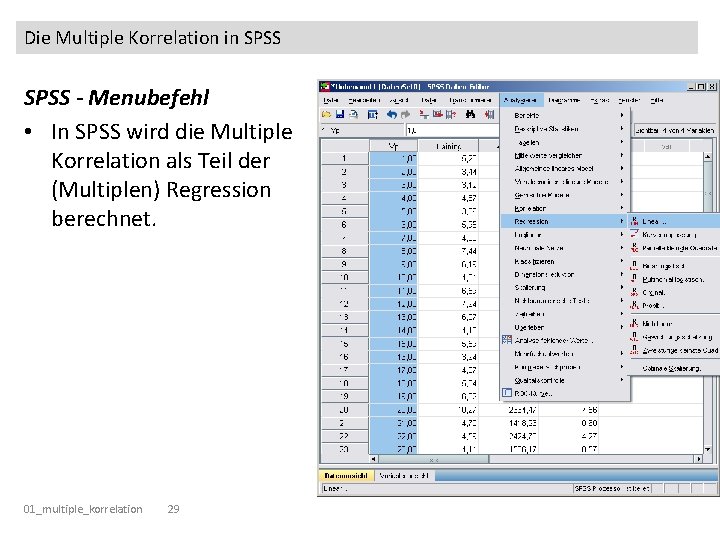Click the Redo arrow toolbar icon
Image resolution: width=720 pixels, height=540 pixels.
[405, 114]
